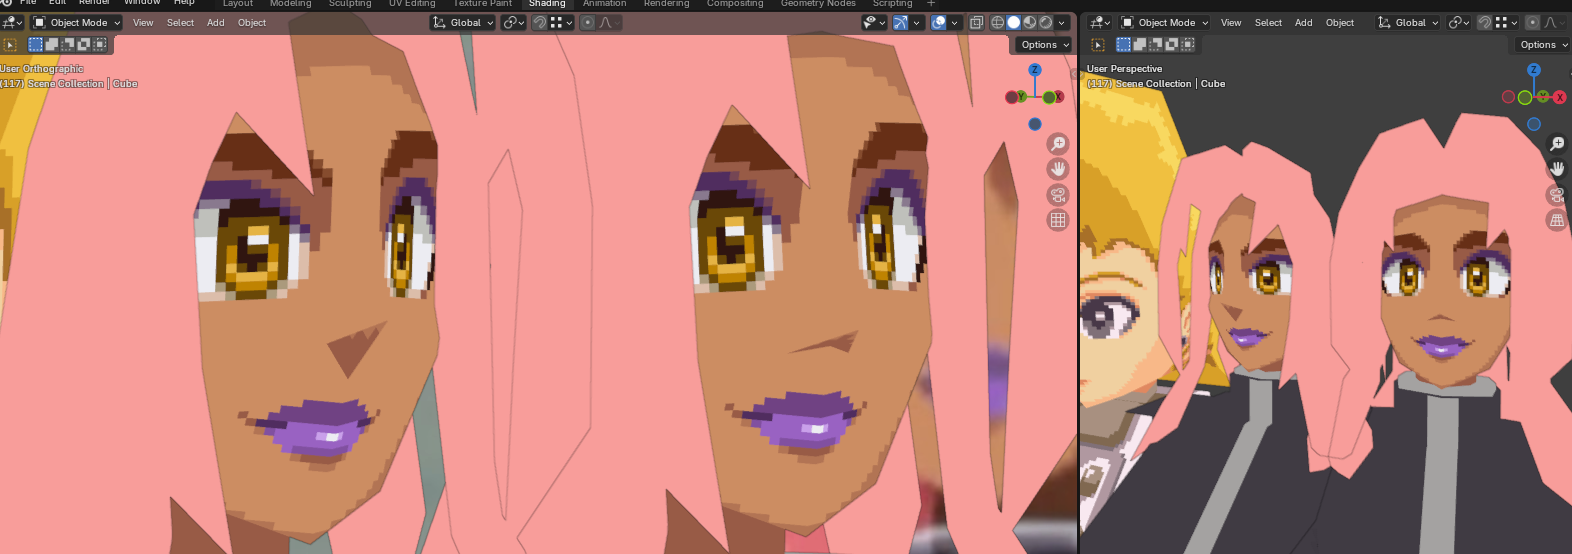Image resolution: width=1572 pixels, height=554 pixels.
Task: Toggle show gizmos in left viewport
Action: (x=900, y=22)
